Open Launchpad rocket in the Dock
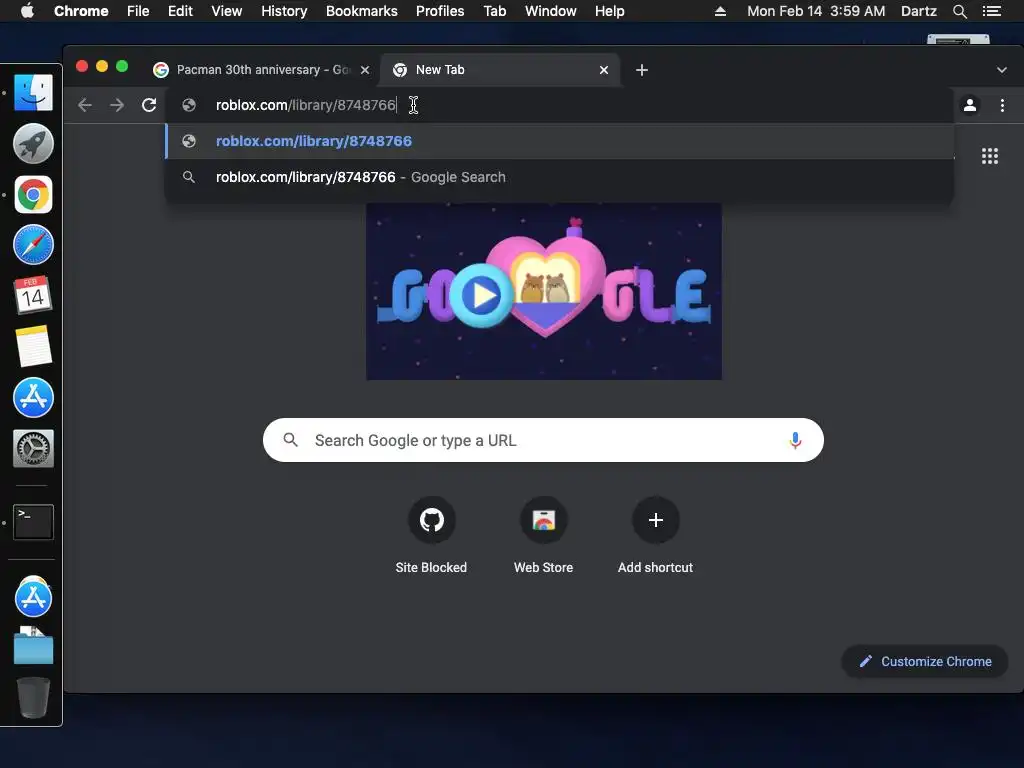This screenshot has width=1024, height=768. pyautogui.click(x=33, y=143)
